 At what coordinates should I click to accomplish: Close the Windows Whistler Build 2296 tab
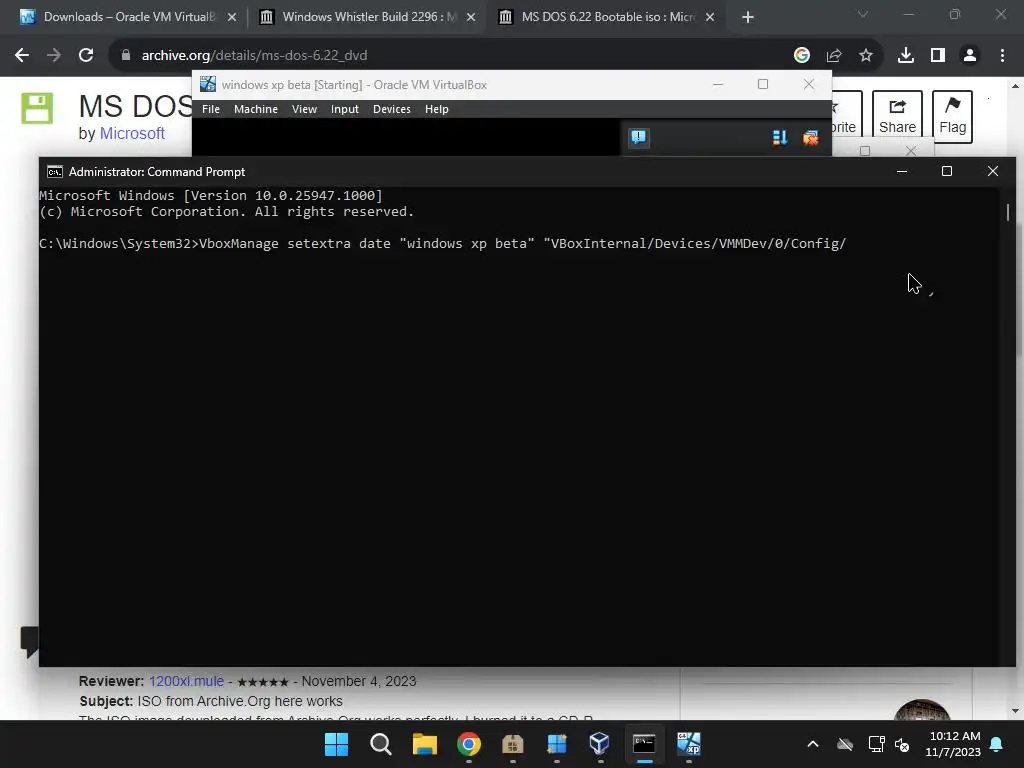(x=471, y=17)
